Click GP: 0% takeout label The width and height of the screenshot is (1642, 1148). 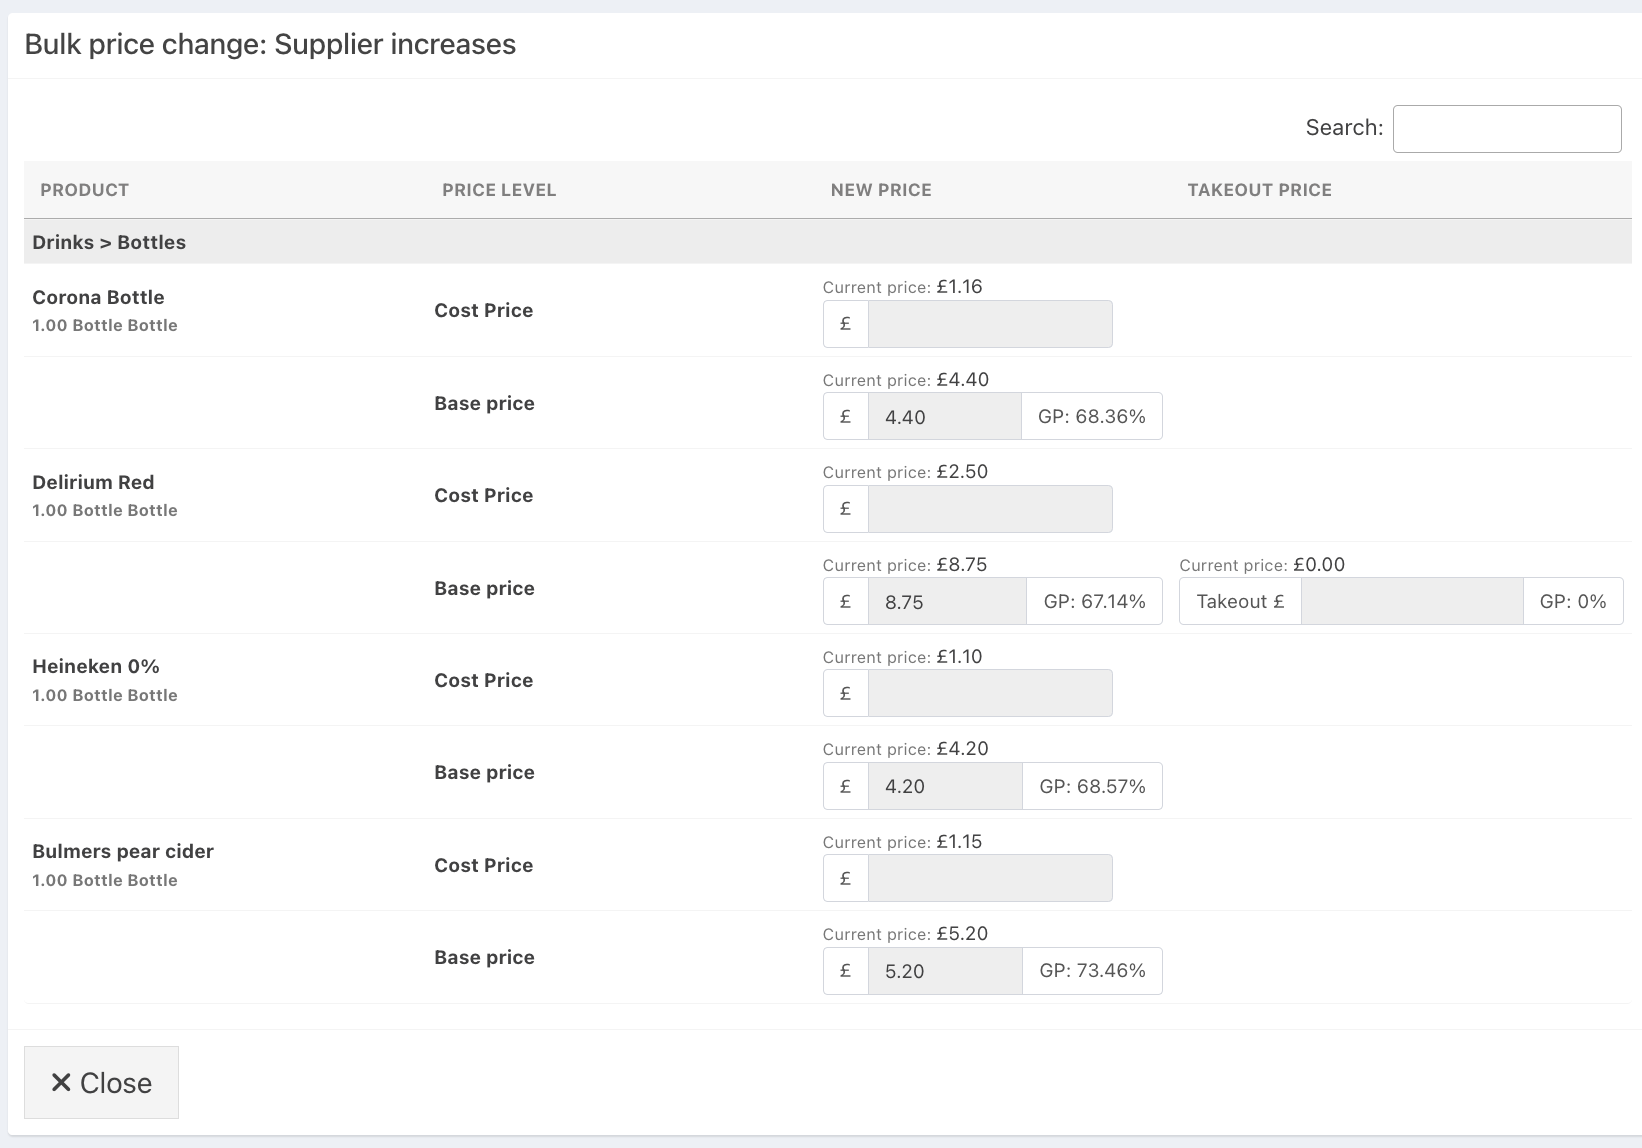pos(1573,601)
